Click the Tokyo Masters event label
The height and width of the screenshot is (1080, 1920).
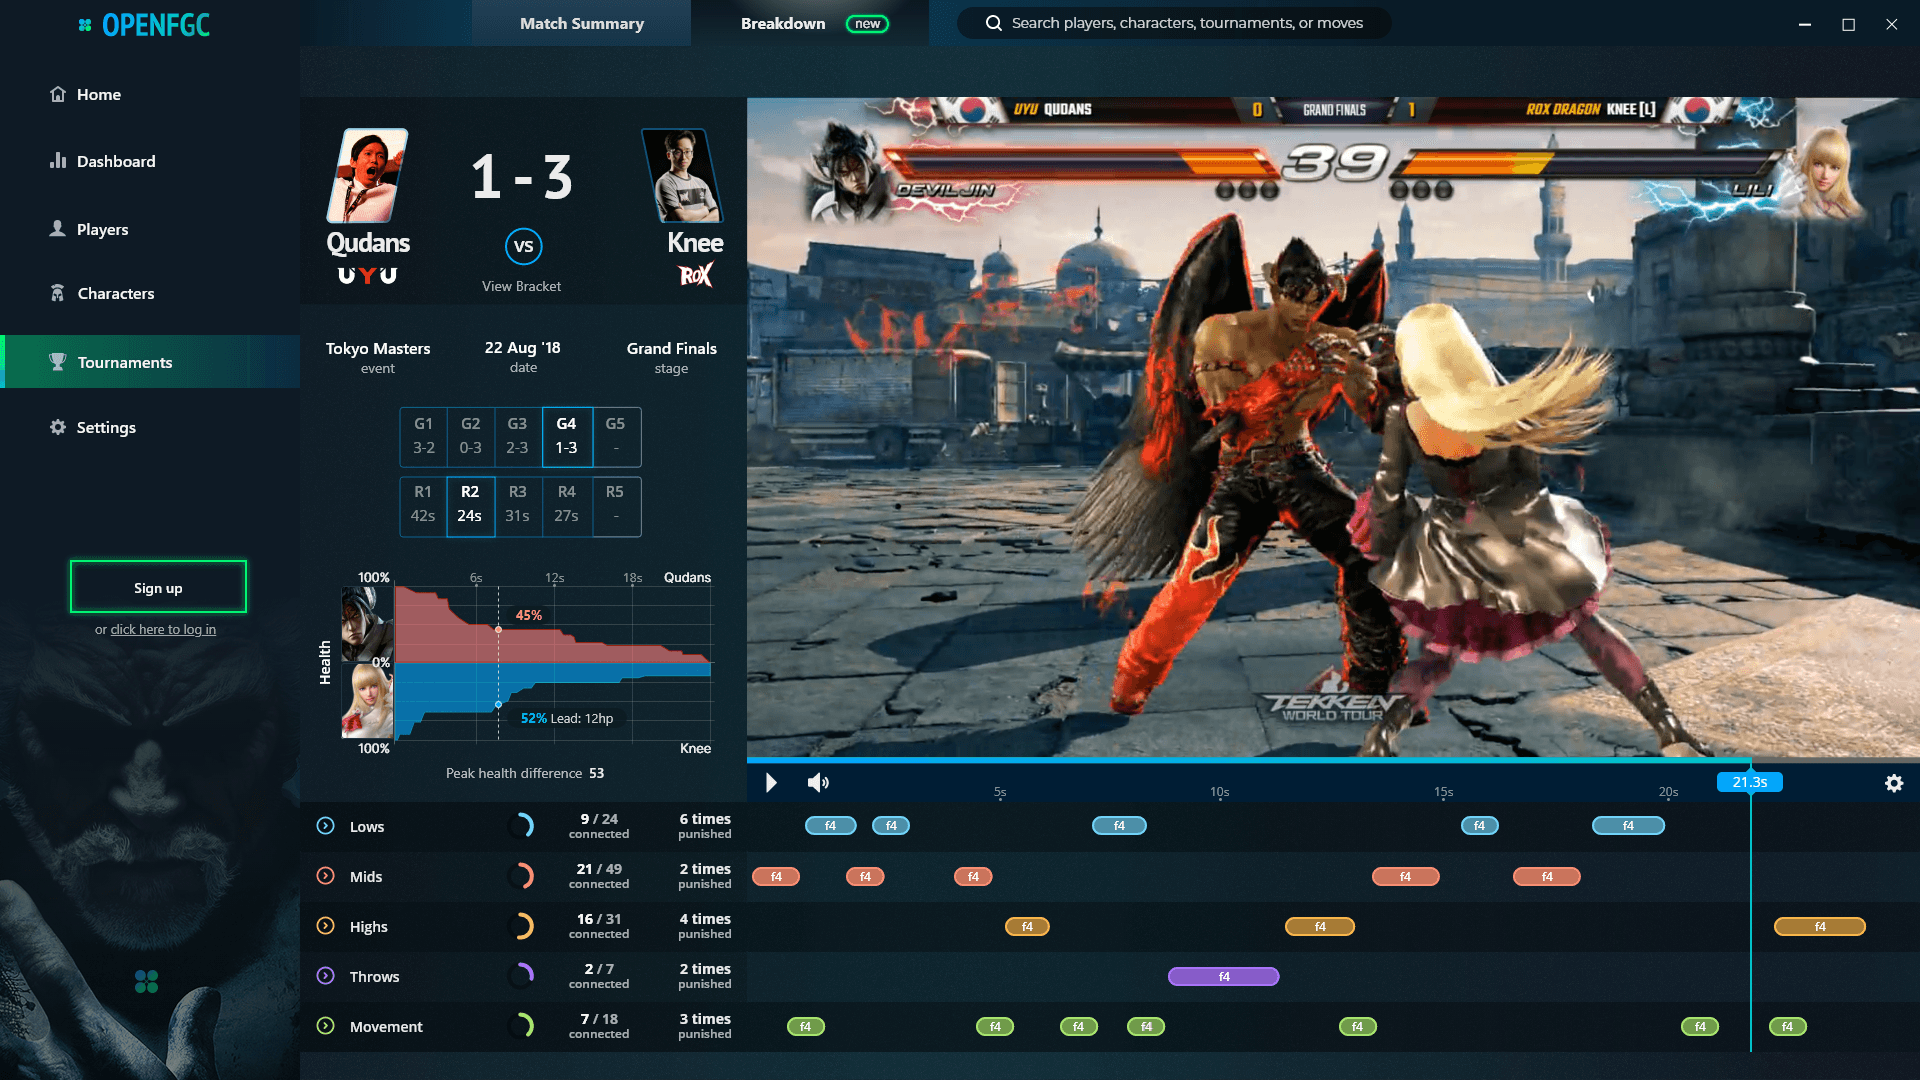[x=378, y=349]
